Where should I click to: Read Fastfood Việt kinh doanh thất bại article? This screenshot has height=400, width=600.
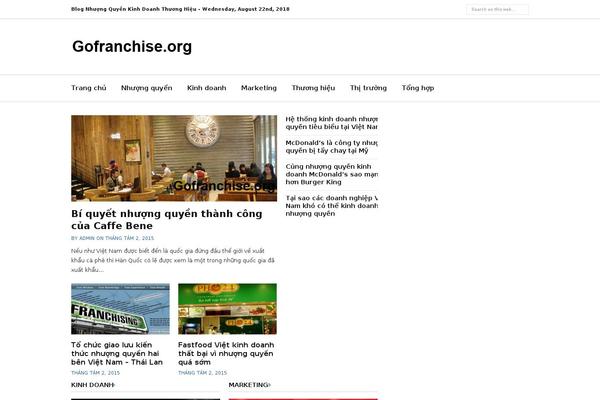tap(226, 353)
